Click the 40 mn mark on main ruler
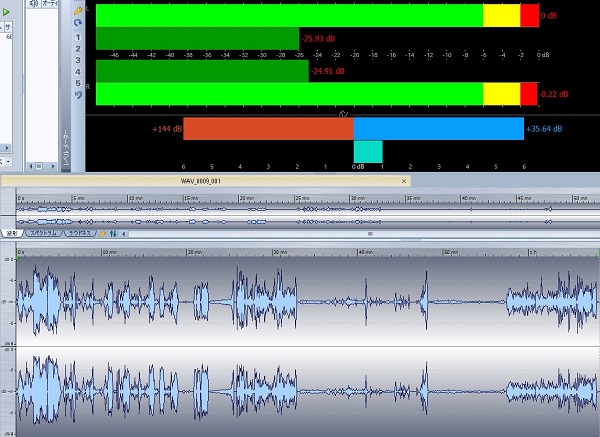The height and width of the screenshot is (437, 600). tap(365, 252)
